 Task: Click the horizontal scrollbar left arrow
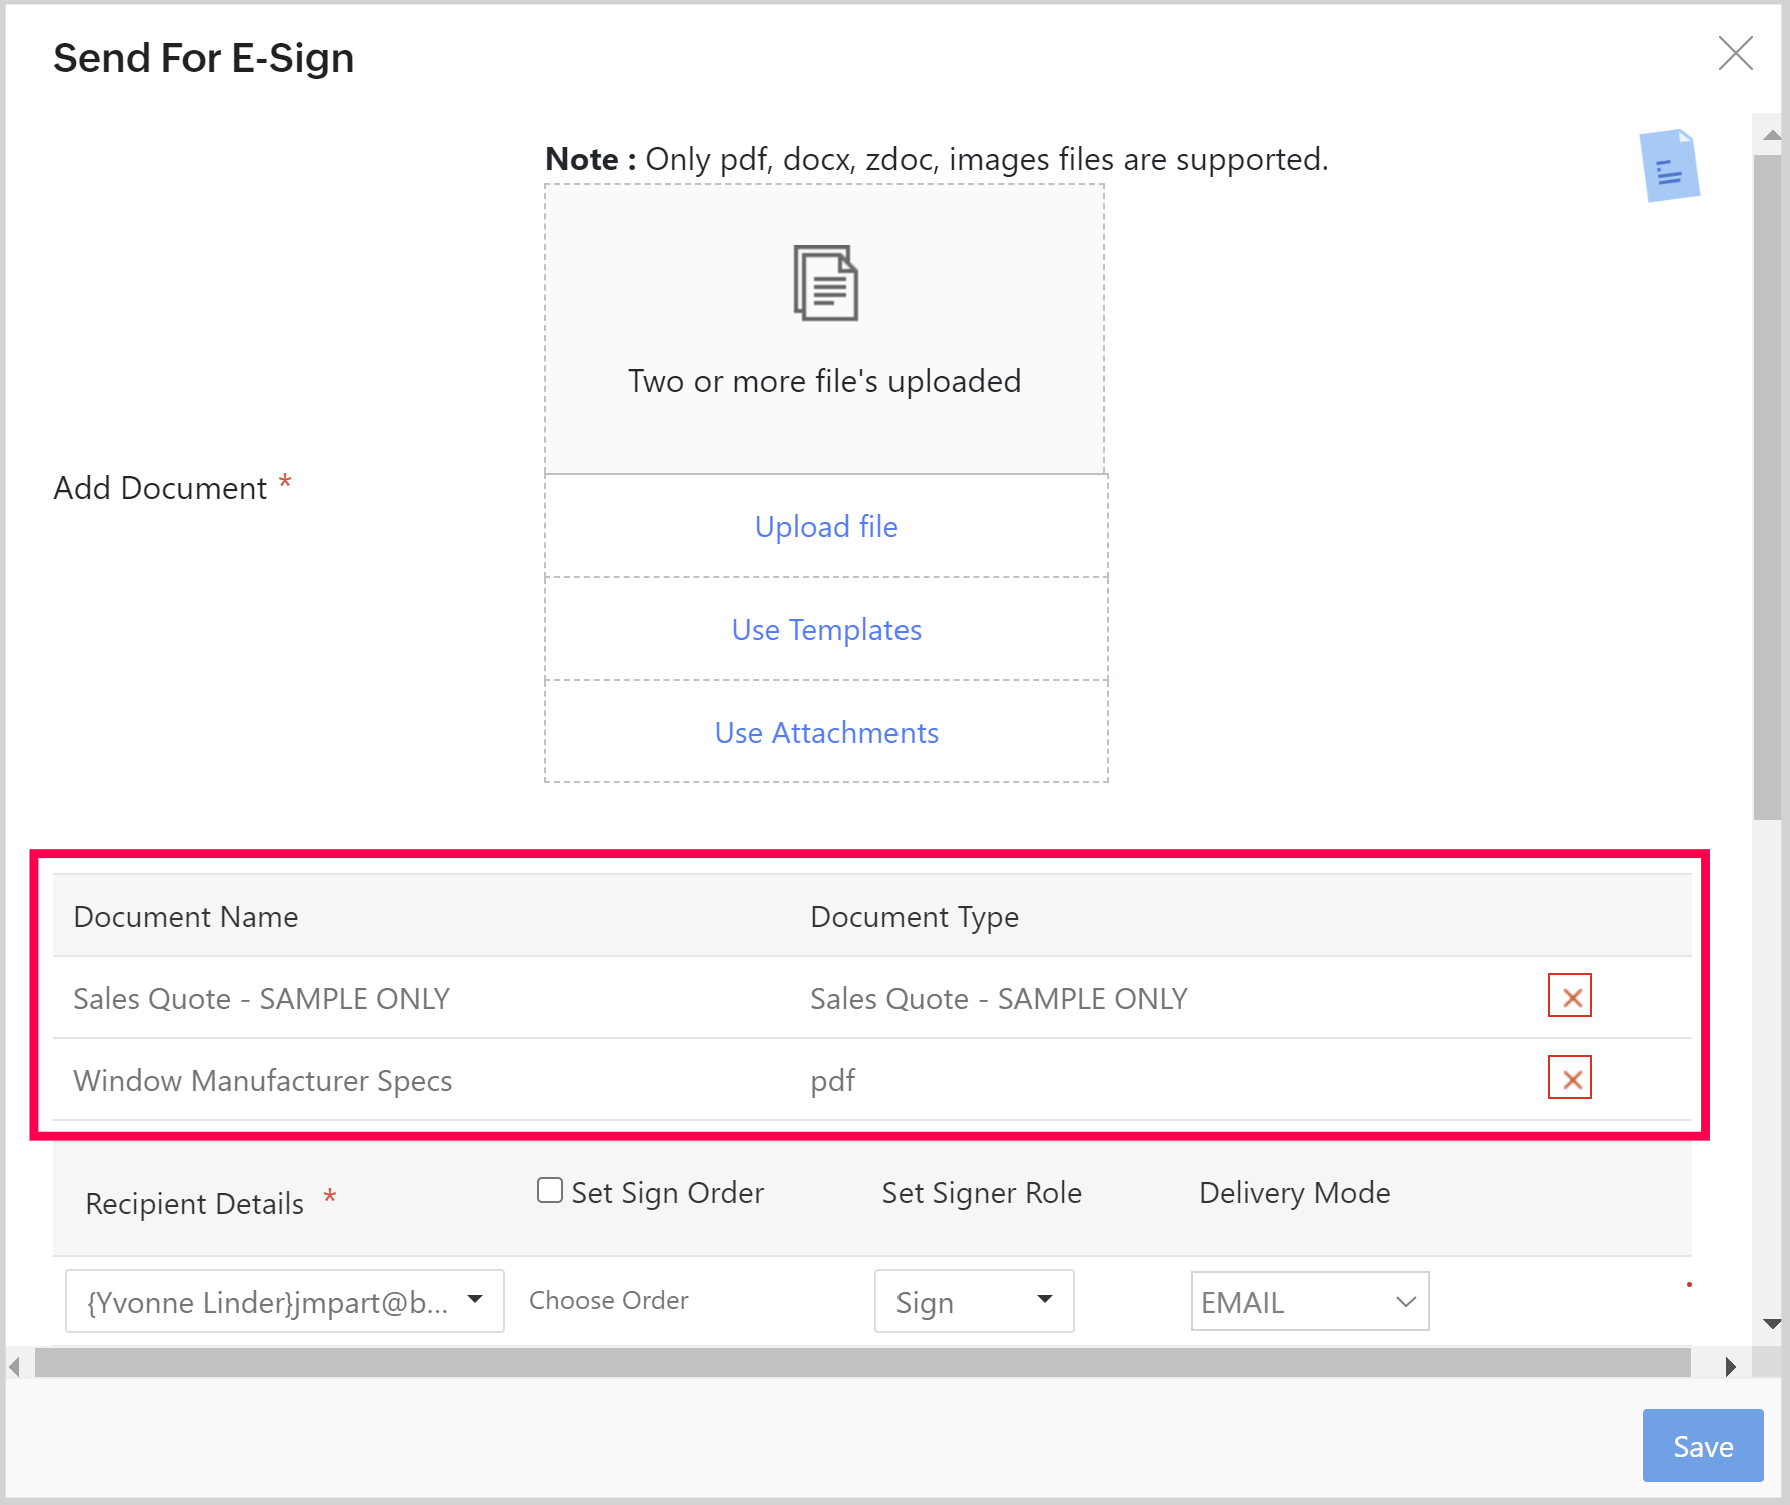(15, 1366)
